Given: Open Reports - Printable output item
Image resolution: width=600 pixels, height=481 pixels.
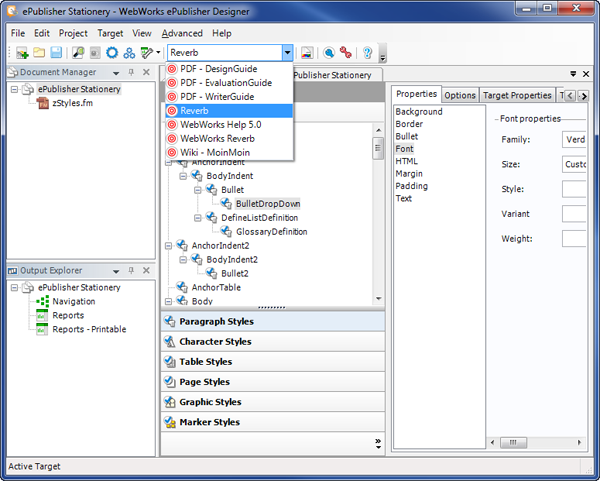Looking at the screenshot, I should click(89, 329).
